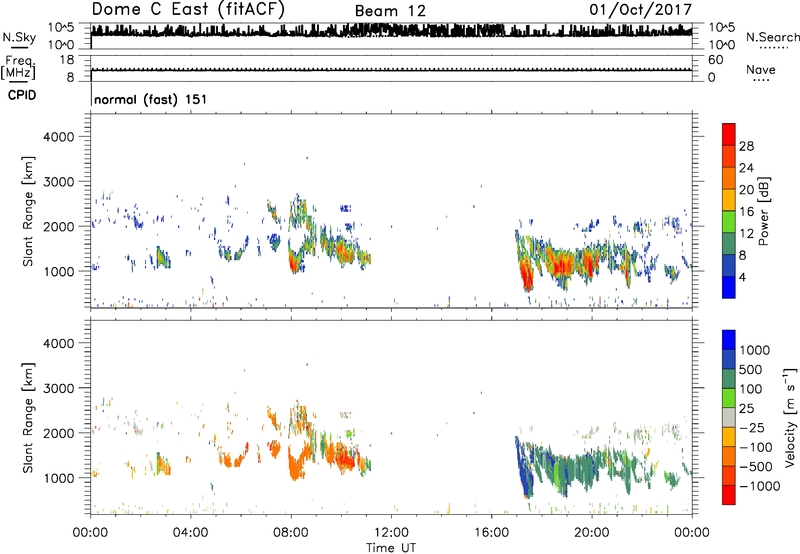The width and height of the screenshot is (800, 554).
Task: Click the "Dome C East (fitACF)" title
Action: point(188,9)
